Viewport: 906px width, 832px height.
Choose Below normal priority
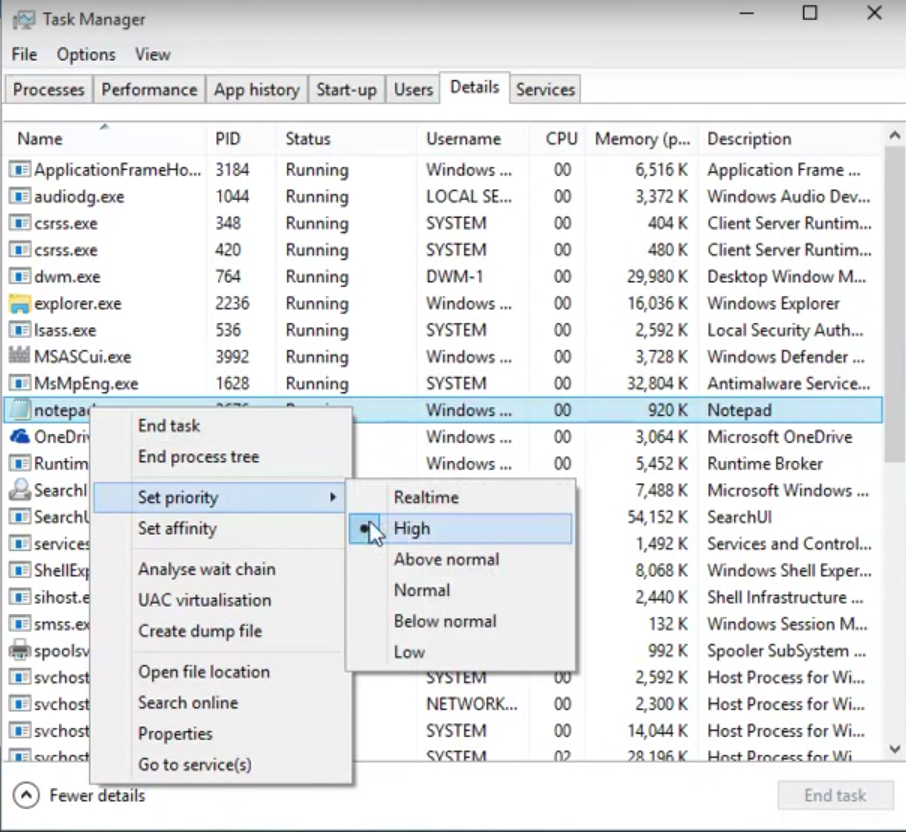tap(461, 621)
